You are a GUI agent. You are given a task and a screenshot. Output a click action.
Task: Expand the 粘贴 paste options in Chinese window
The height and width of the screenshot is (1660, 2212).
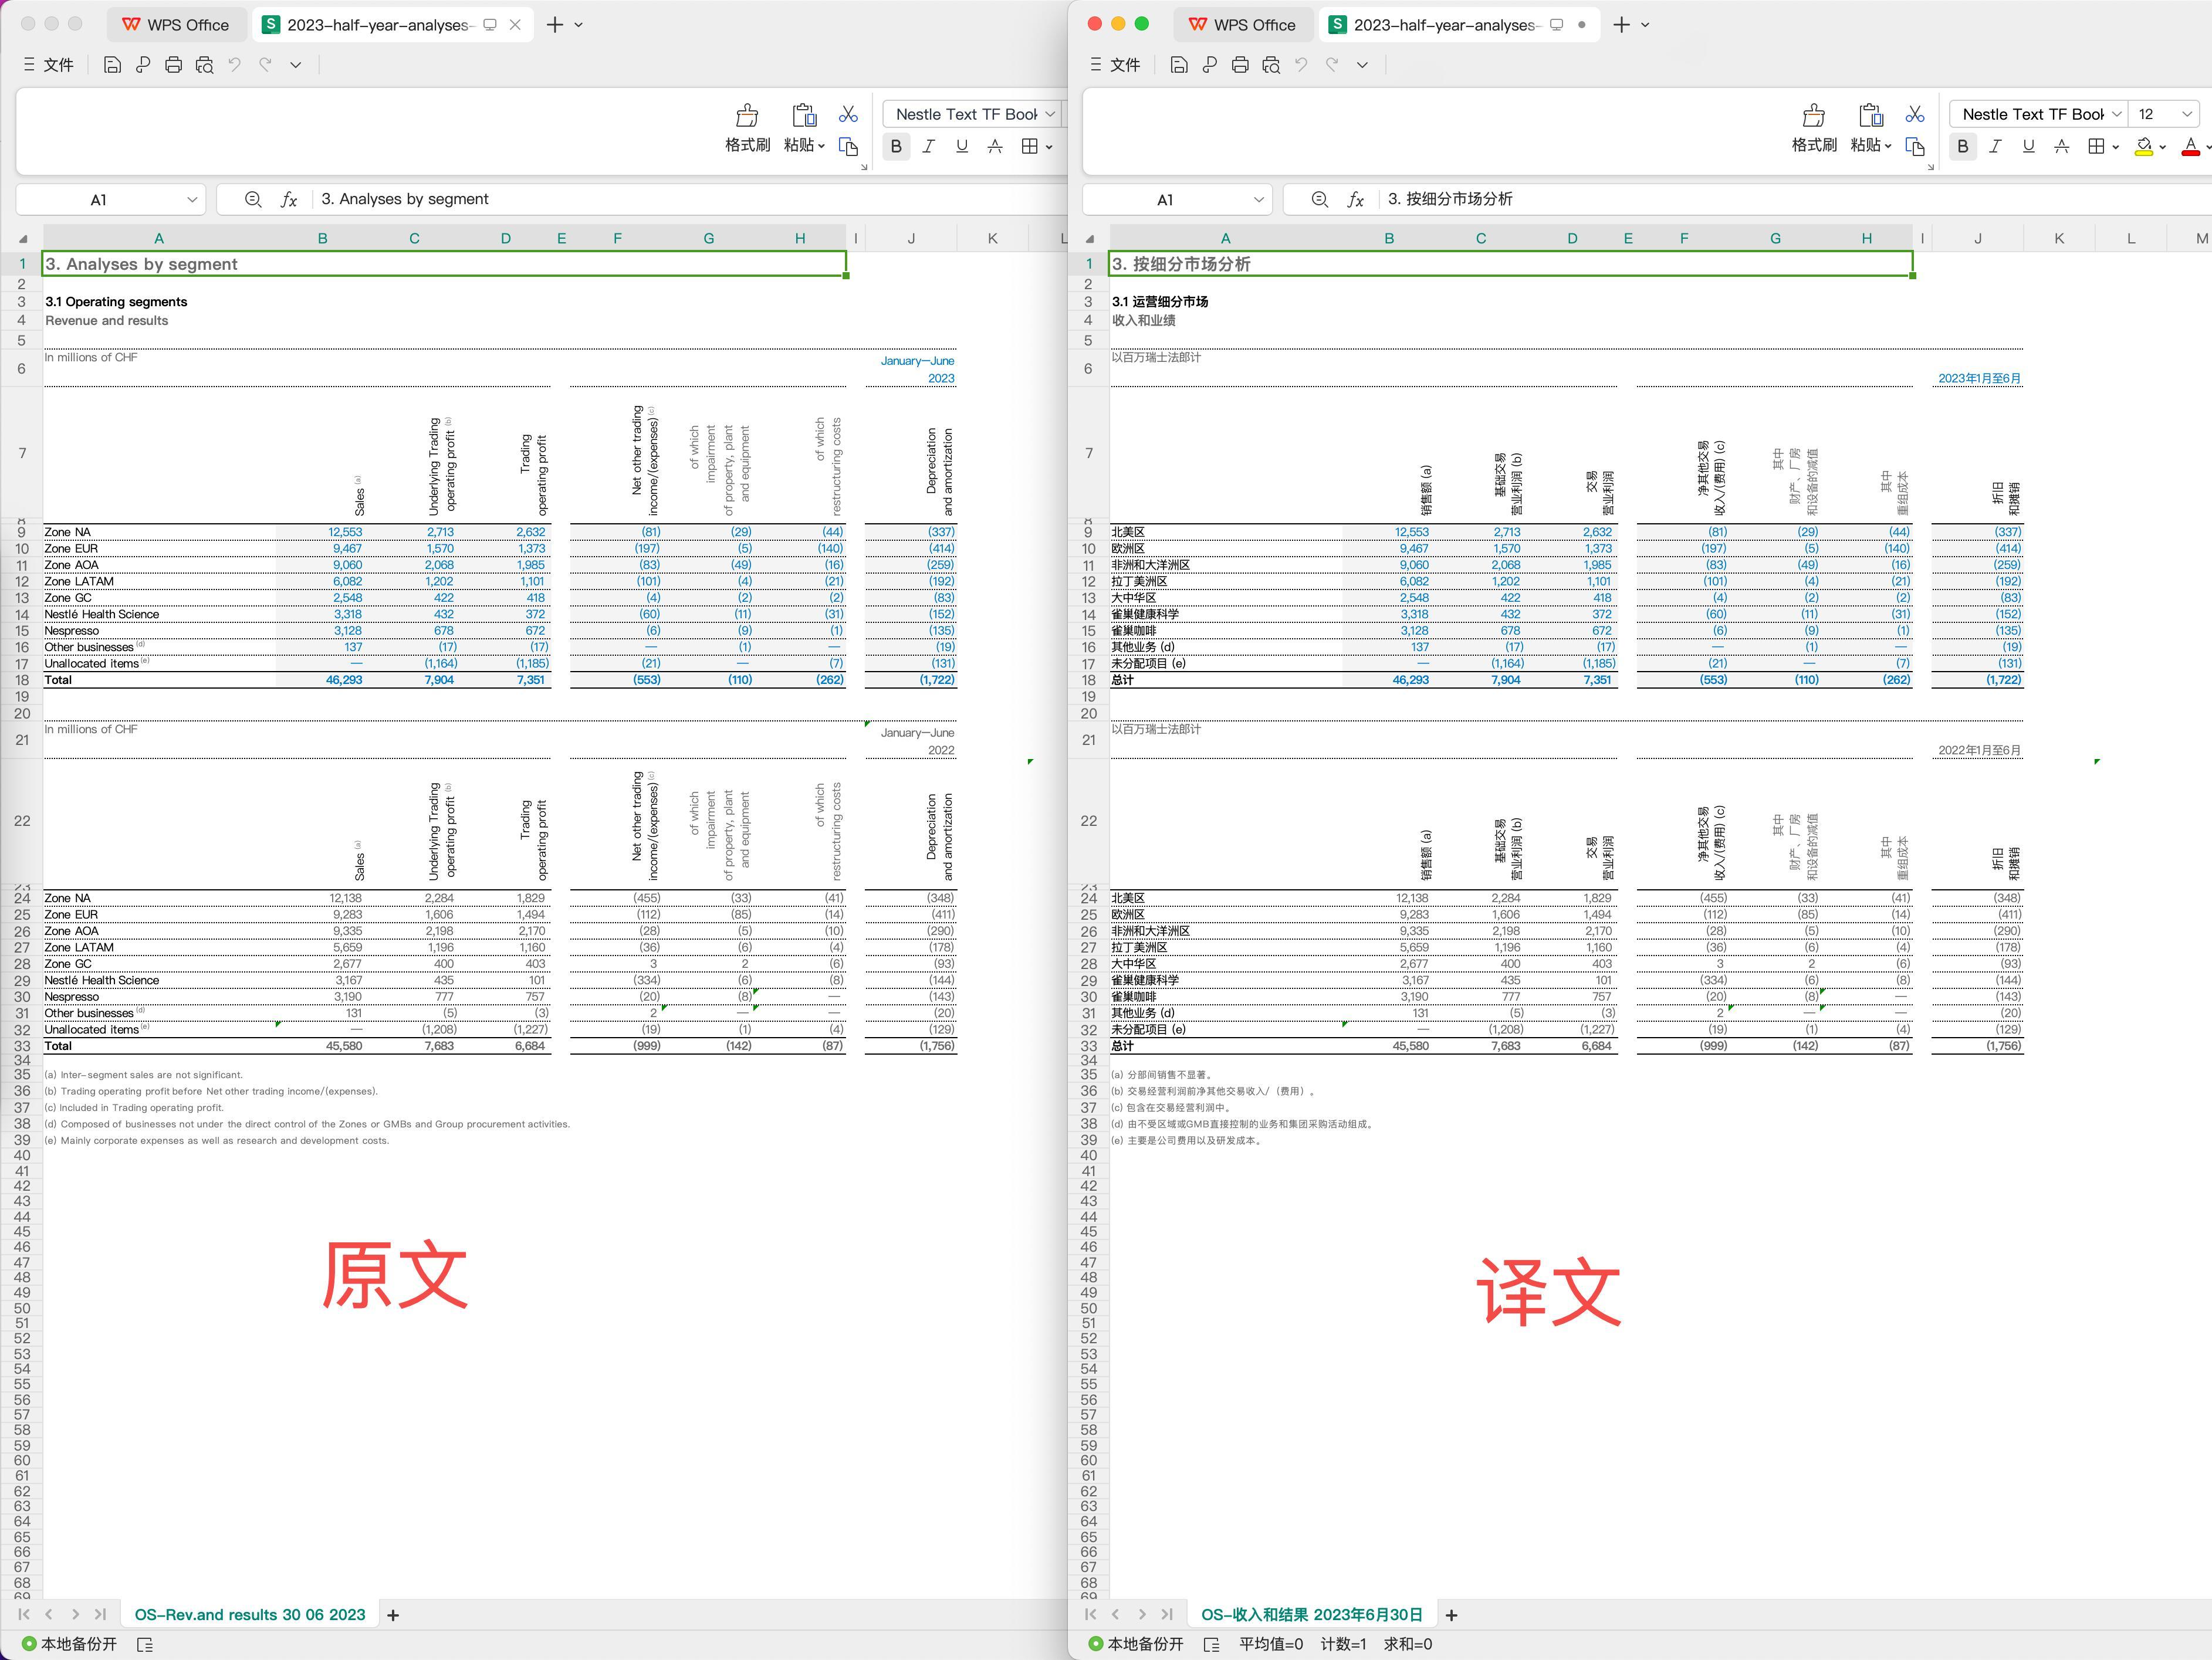pos(1887,146)
